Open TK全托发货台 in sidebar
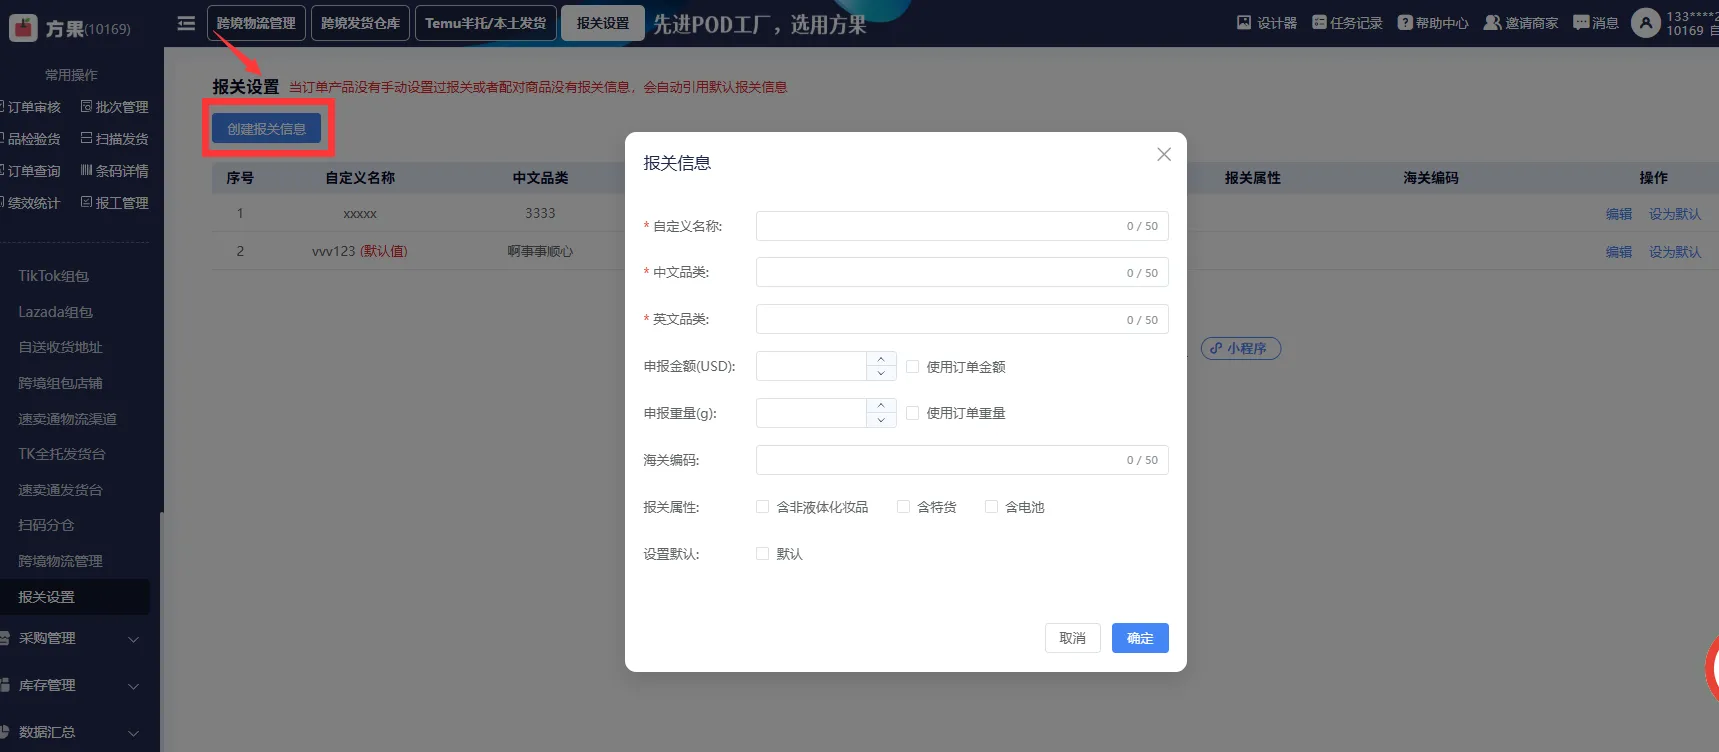The height and width of the screenshot is (752, 1719). [62, 454]
